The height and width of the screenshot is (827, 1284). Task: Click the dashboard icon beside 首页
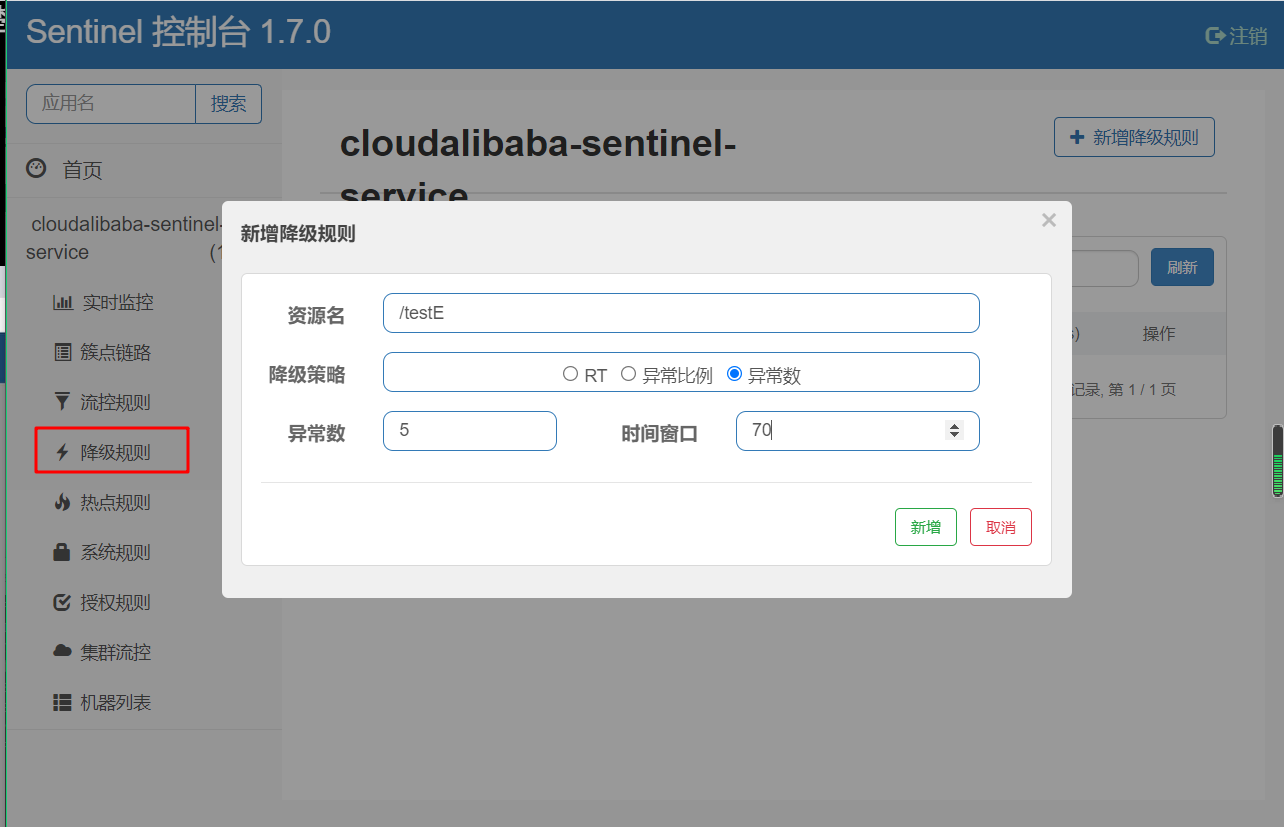point(36,169)
